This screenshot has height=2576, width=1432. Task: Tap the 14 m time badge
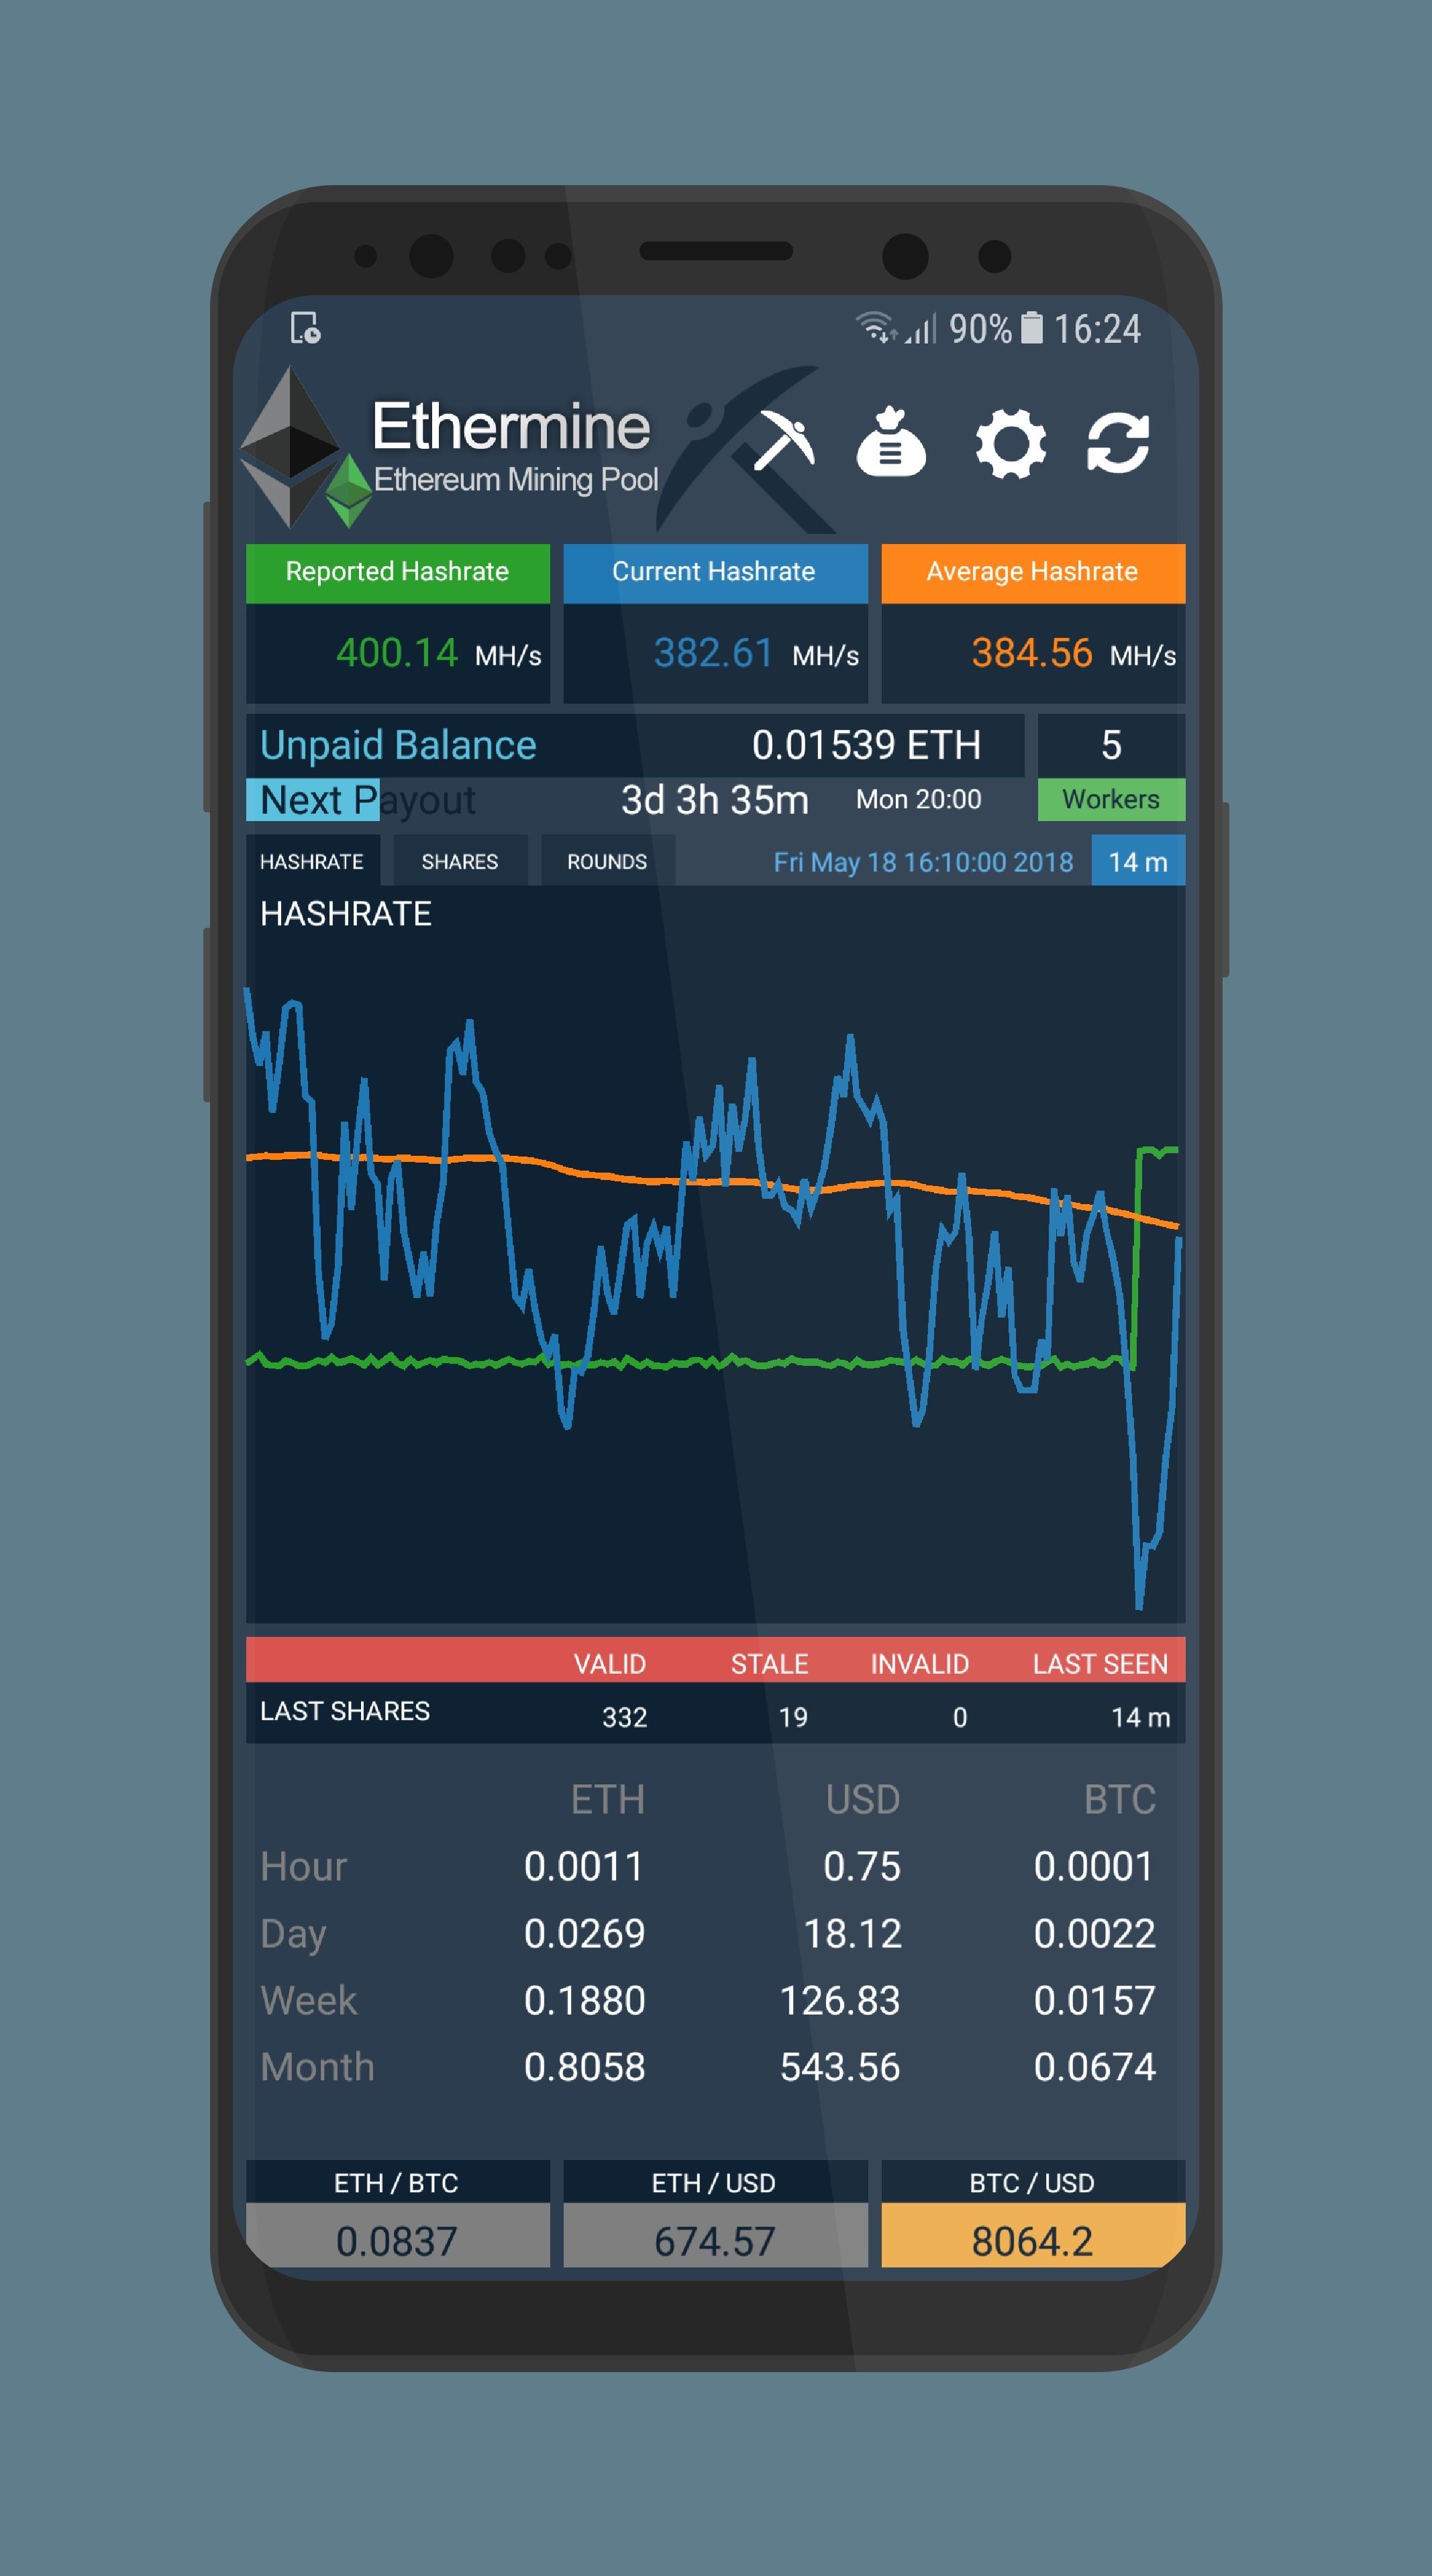pos(1138,861)
